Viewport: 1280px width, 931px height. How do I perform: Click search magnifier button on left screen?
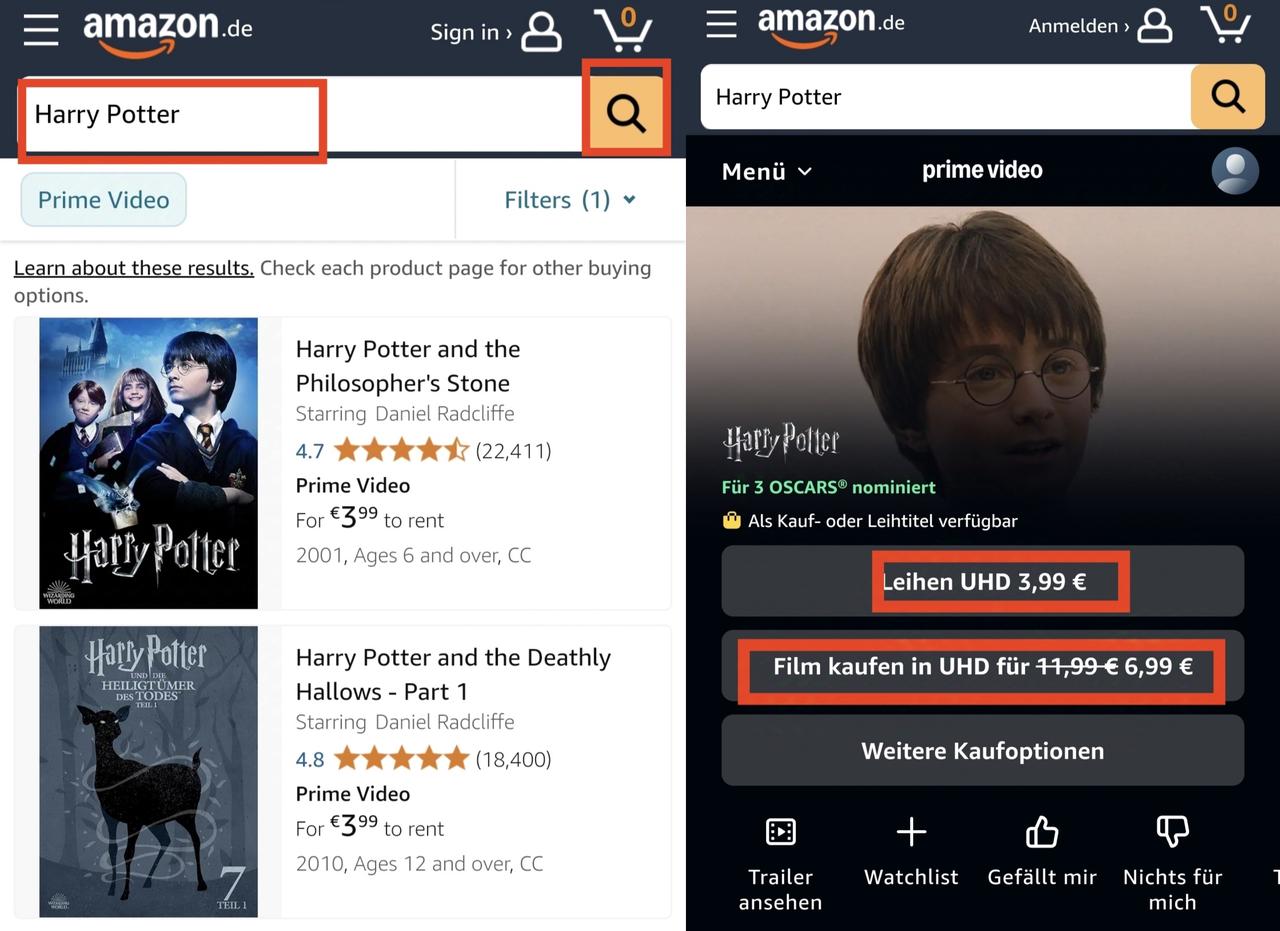pos(626,114)
